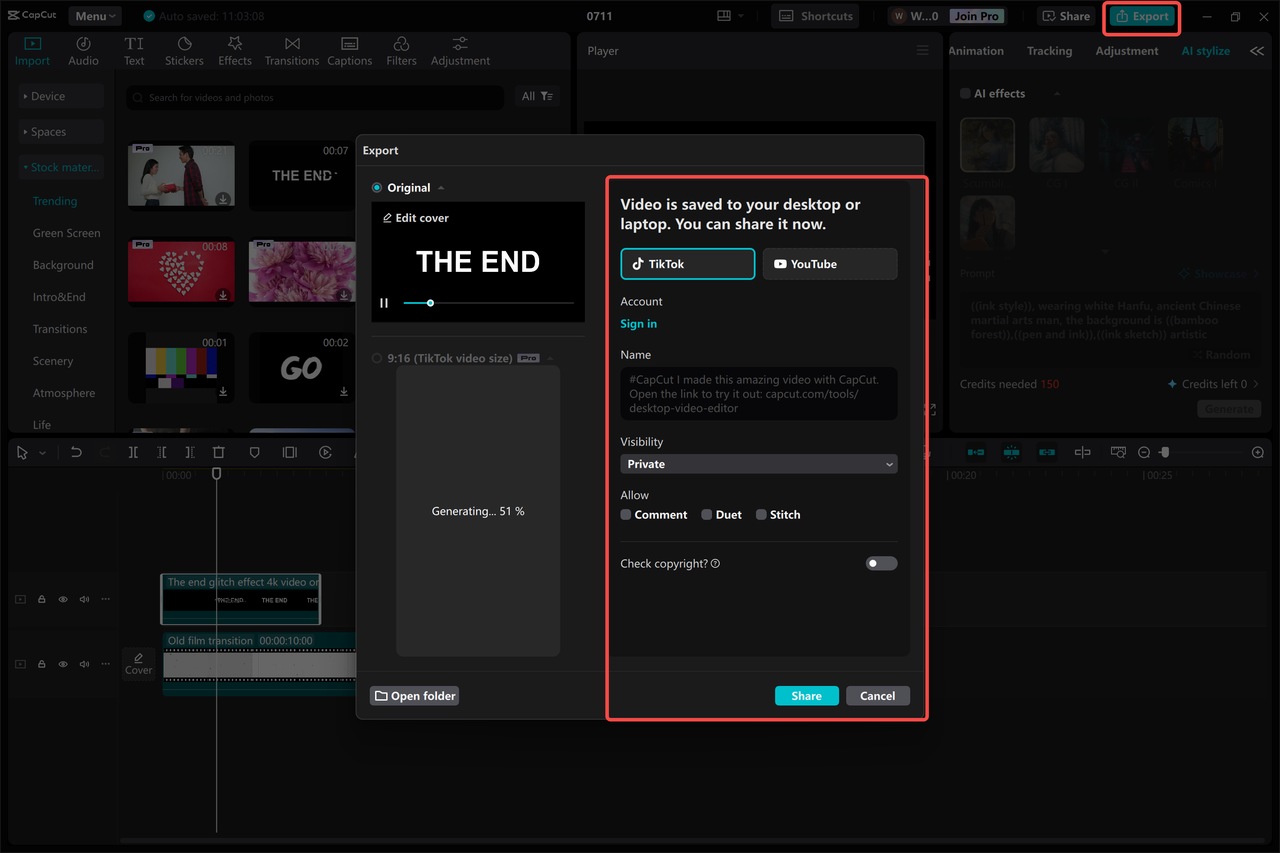Screen dimensions: 1280x853
Task: Open the Transitions panel
Action: (x=291, y=50)
